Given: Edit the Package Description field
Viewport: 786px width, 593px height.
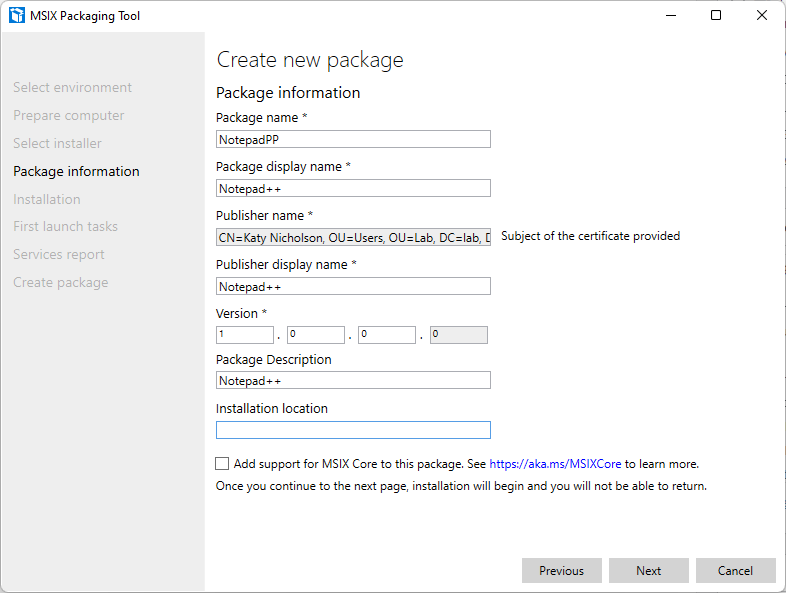Looking at the screenshot, I should (353, 380).
